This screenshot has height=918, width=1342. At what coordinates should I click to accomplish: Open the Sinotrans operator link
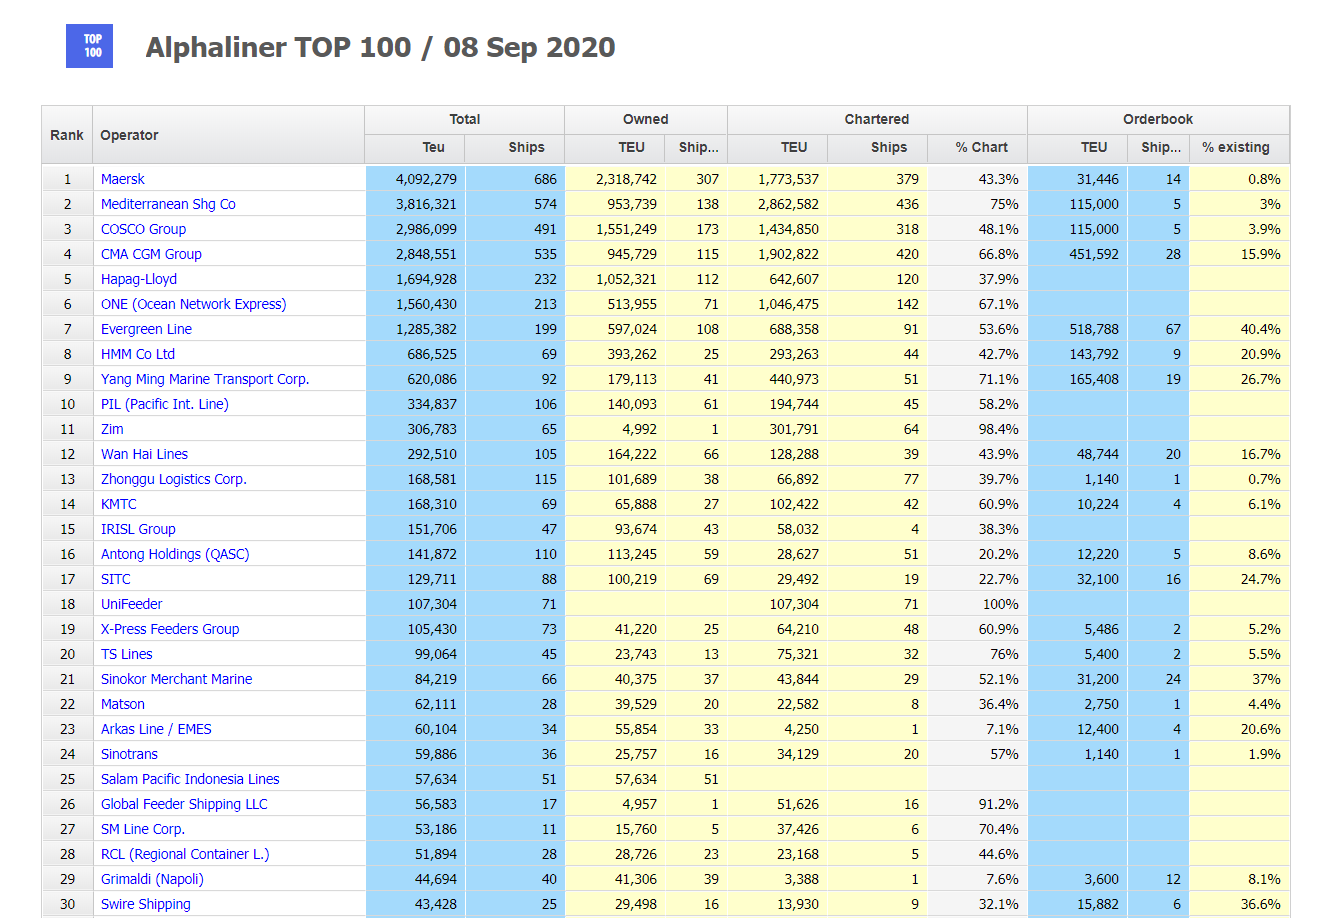pos(129,754)
